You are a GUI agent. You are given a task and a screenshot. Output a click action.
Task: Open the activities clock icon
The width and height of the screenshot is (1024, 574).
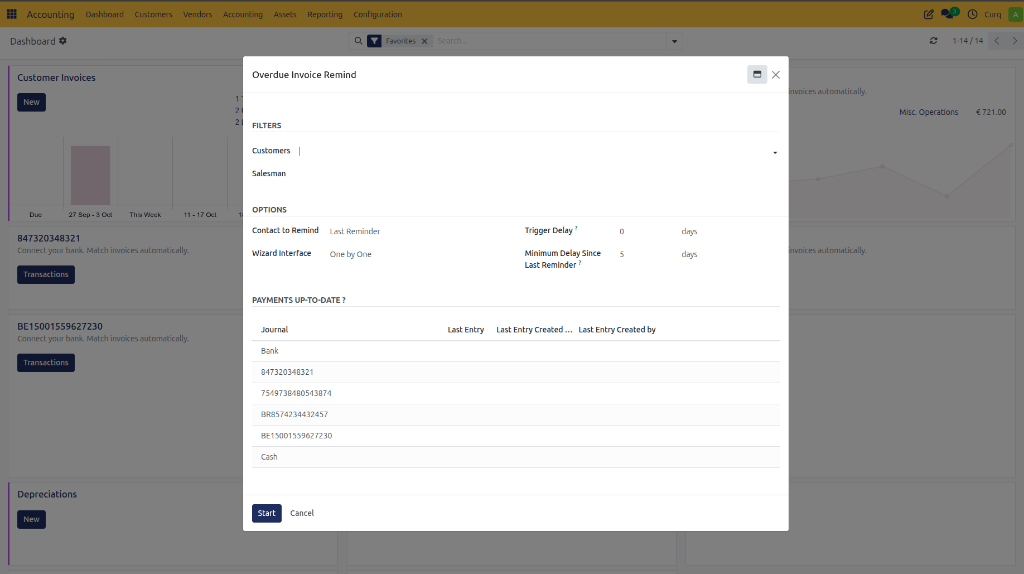972,14
